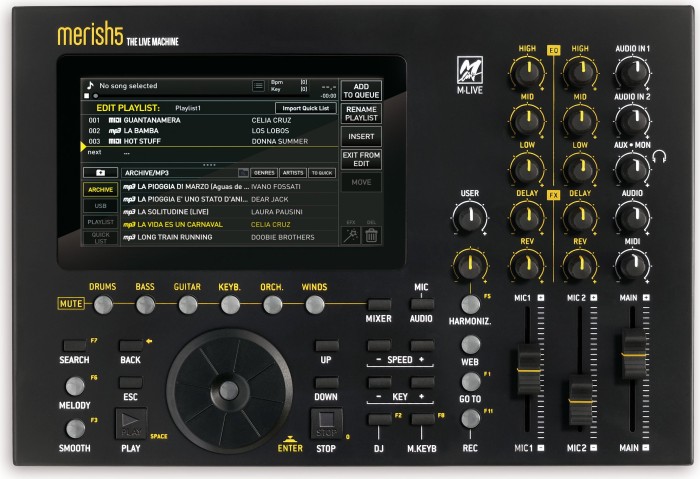Click the MIC1 plus button above its fader

point(541,297)
